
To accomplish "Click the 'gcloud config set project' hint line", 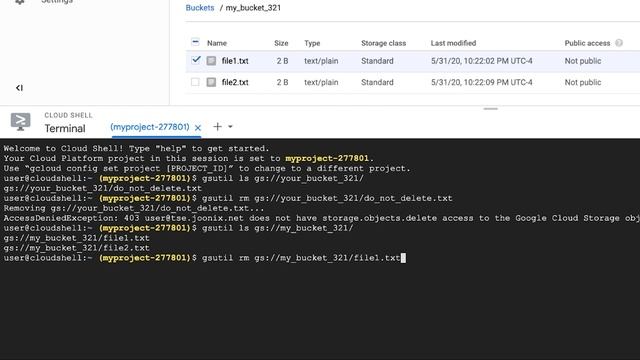I will click(x=207, y=169).
